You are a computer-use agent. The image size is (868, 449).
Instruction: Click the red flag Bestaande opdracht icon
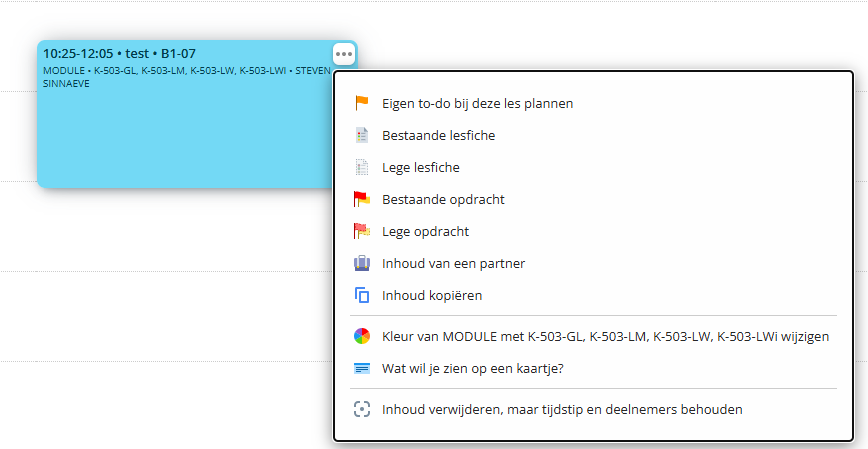tap(362, 199)
